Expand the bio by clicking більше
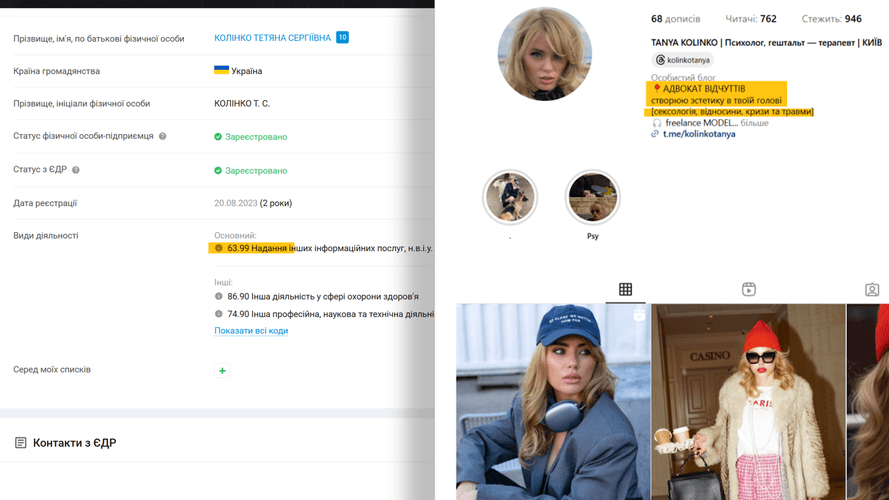 pyautogui.click(x=754, y=123)
